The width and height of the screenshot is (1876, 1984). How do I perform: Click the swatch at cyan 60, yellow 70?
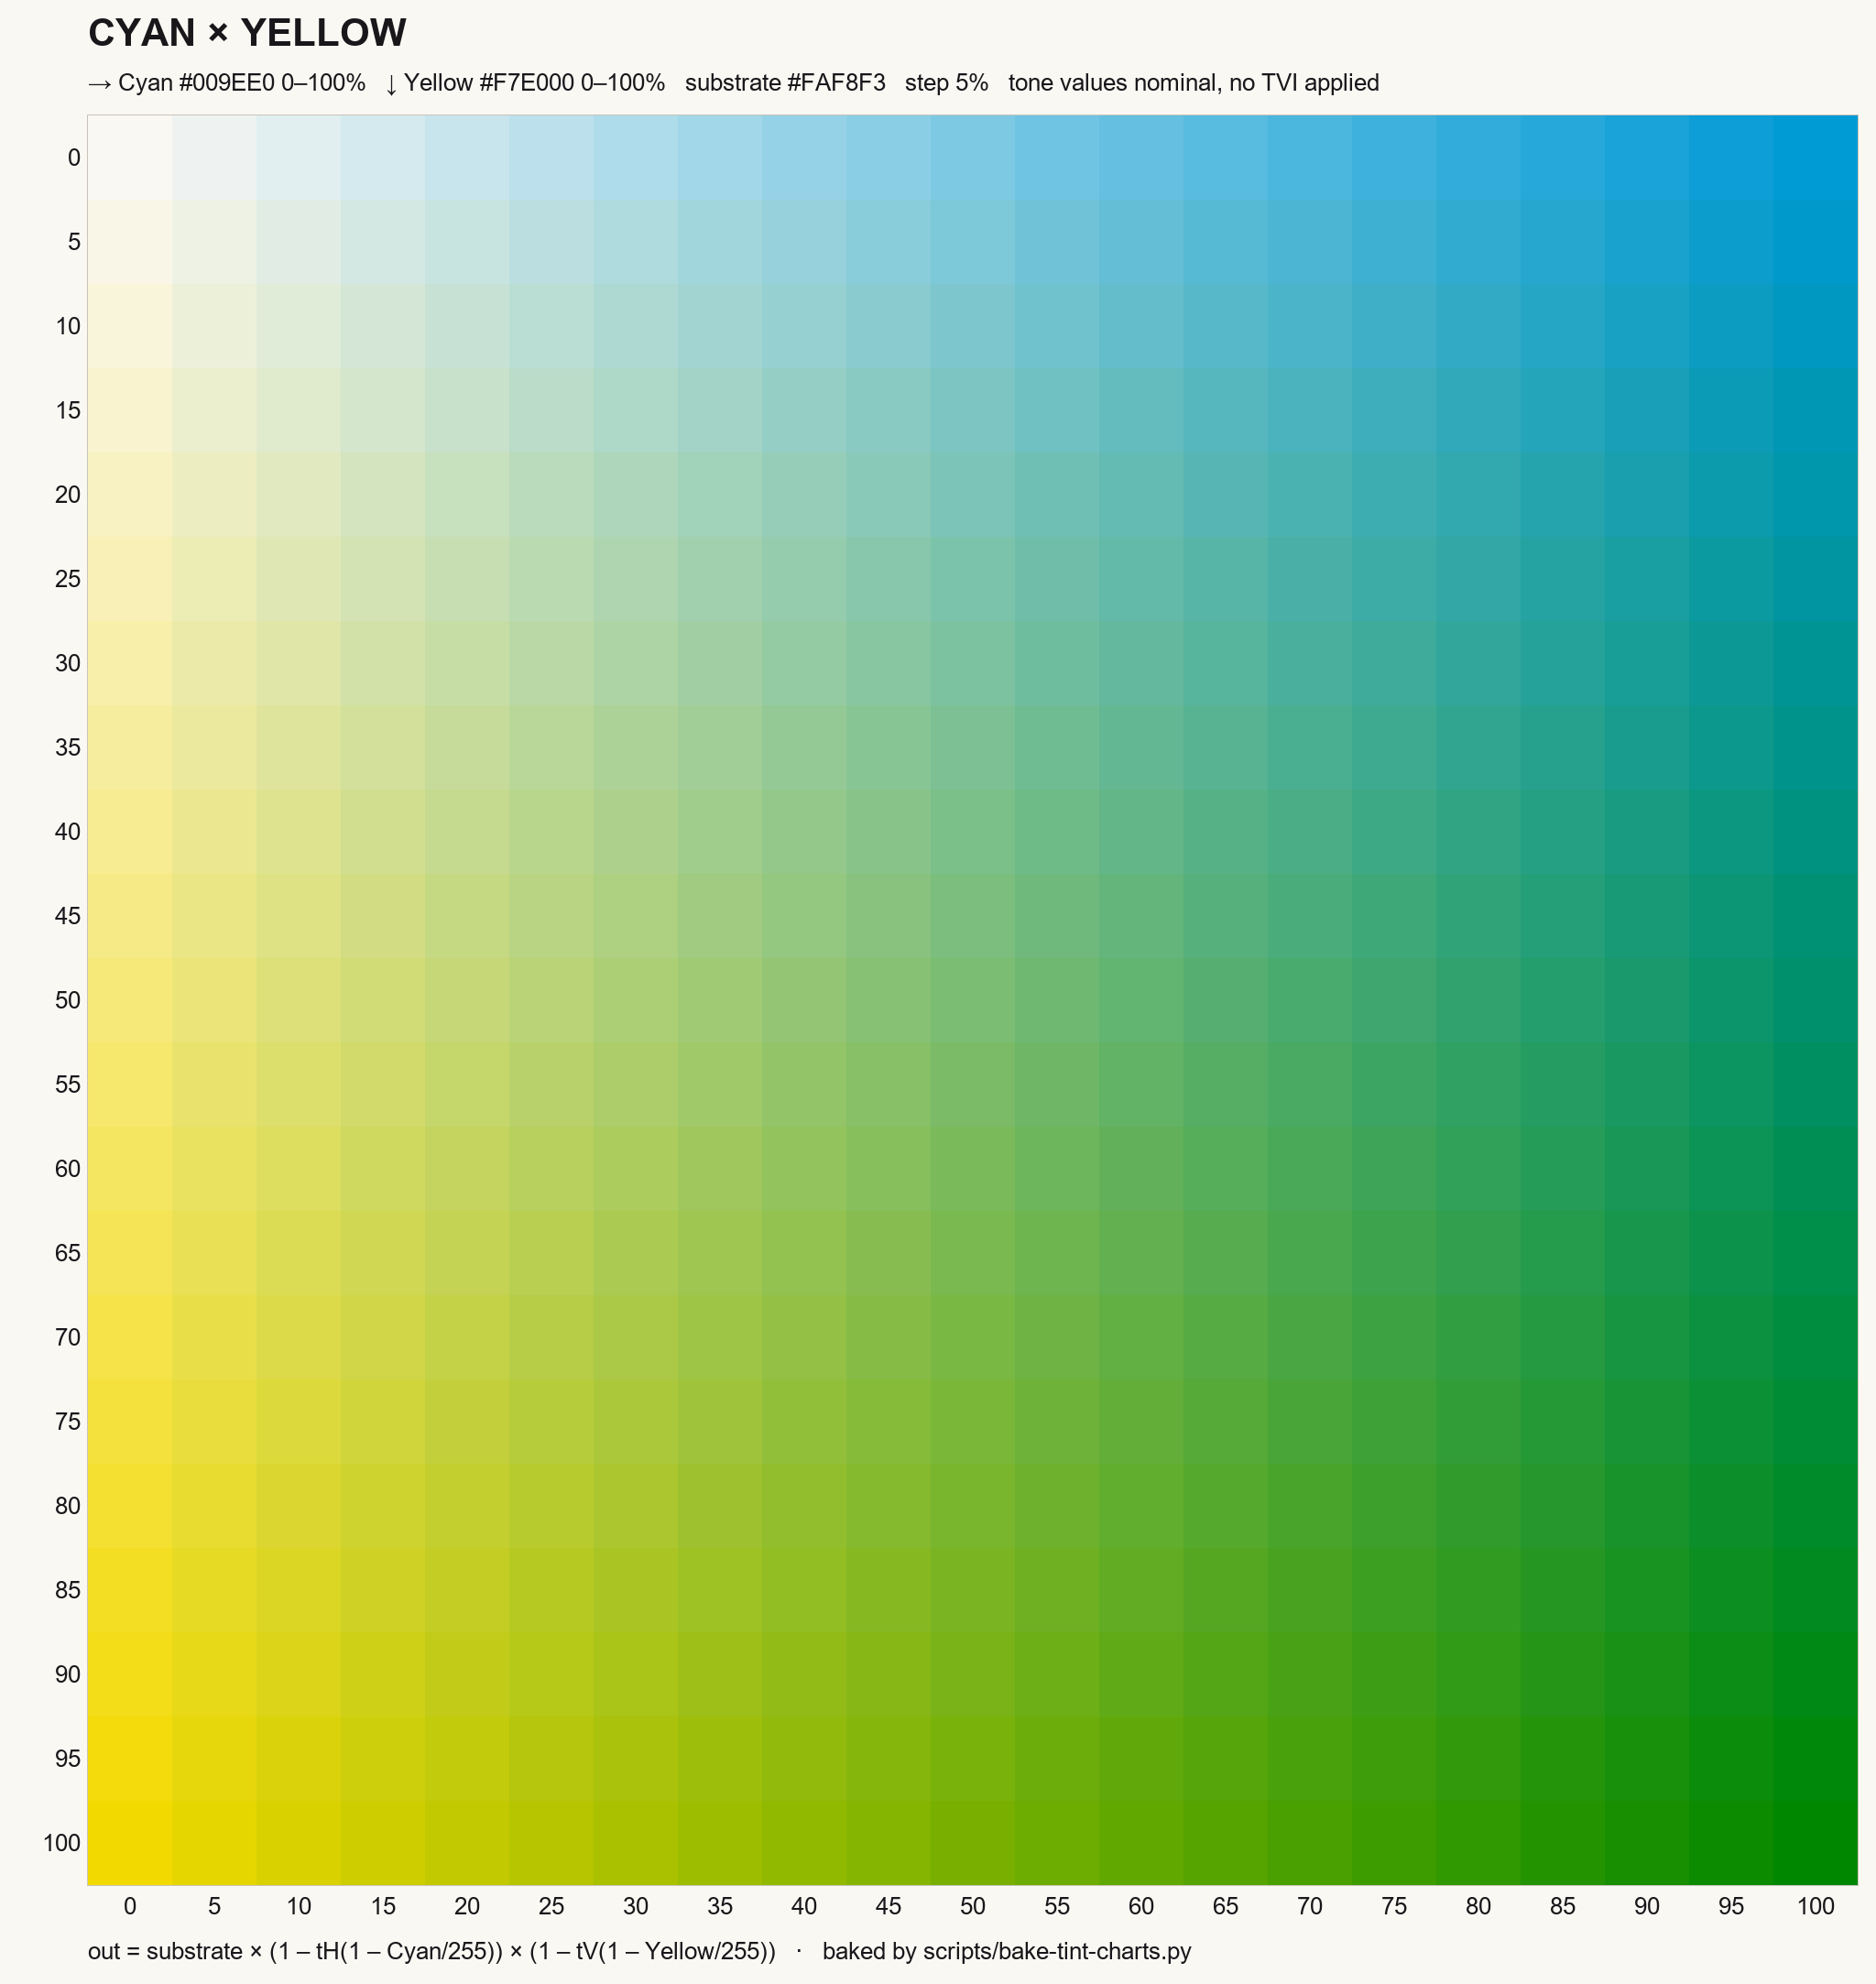[x=1141, y=1338]
